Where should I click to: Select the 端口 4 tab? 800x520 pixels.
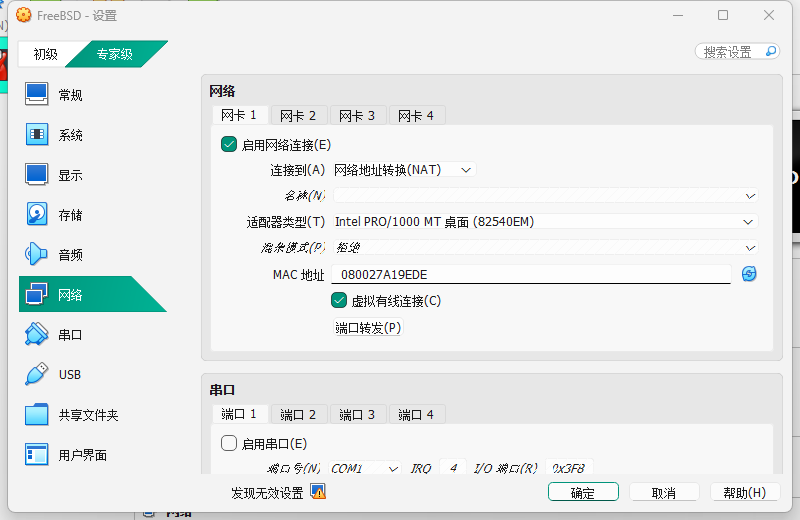tap(416, 414)
